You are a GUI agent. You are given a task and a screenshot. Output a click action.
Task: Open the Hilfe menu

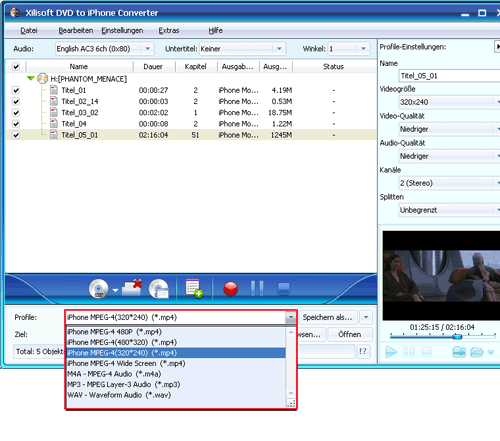[x=215, y=31]
